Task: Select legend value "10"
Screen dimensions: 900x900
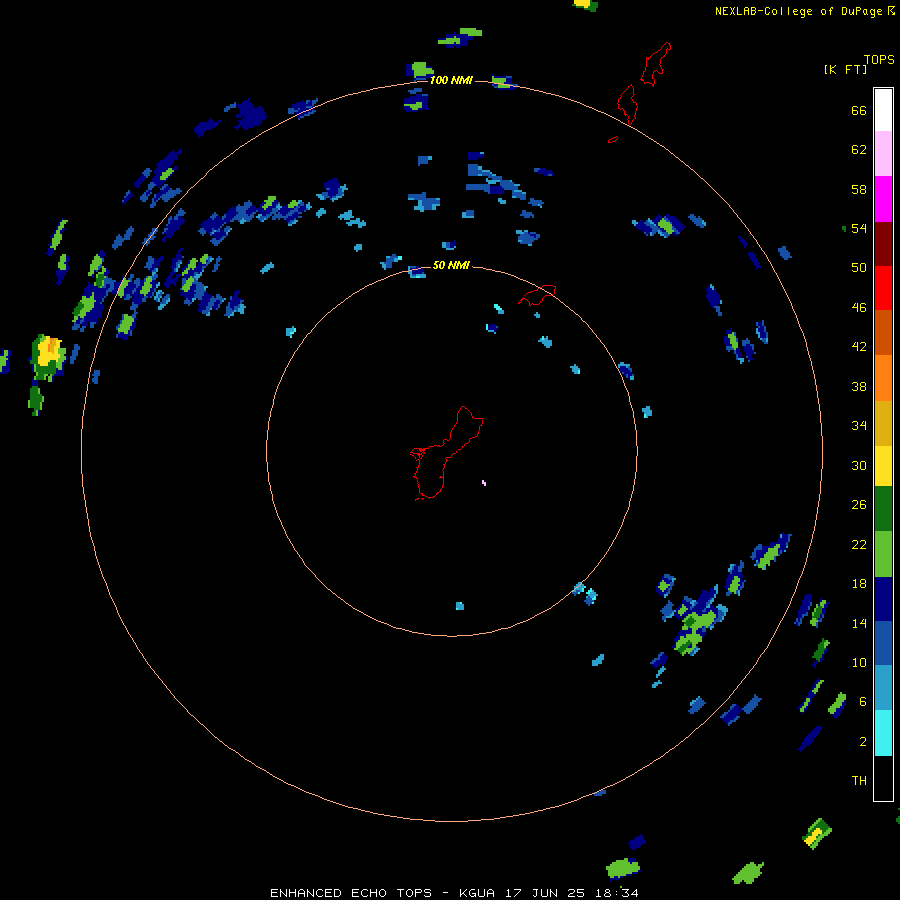Action: pyautogui.click(x=859, y=662)
